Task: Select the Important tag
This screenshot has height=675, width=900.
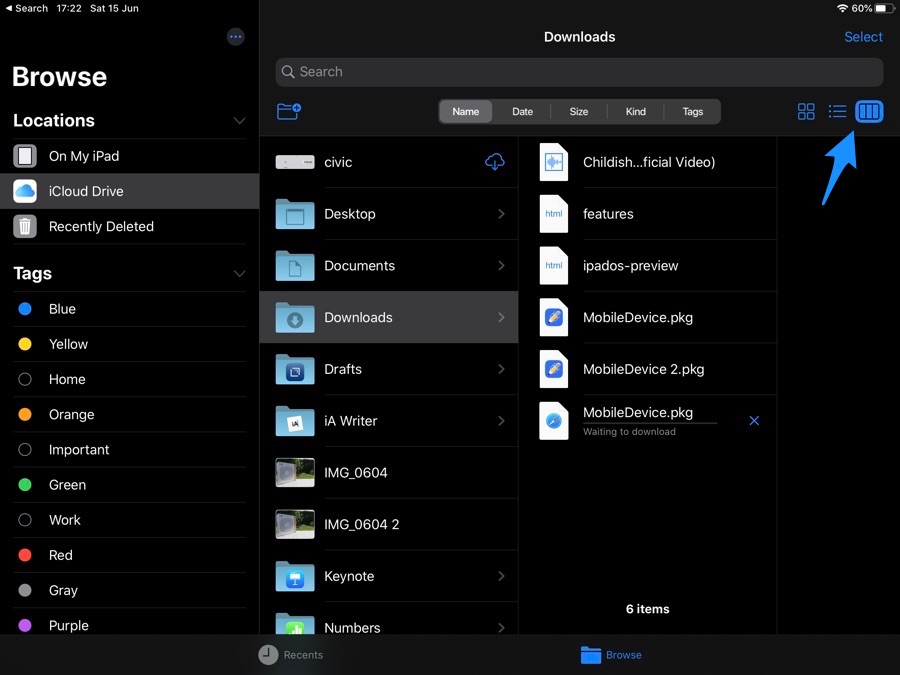Action: pyautogui.click(x=130, y=449)
